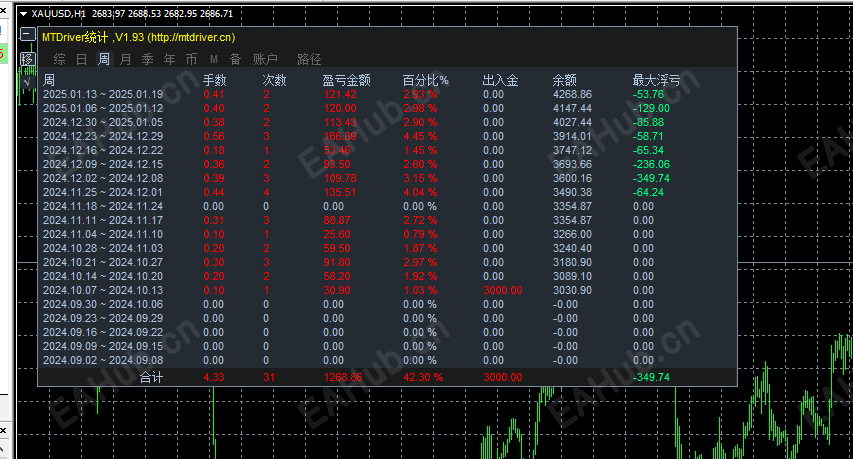Select week row 2024.09.23 ~ 2024.09.29
The image size is (853, 459).
click(x=387, y=318)
